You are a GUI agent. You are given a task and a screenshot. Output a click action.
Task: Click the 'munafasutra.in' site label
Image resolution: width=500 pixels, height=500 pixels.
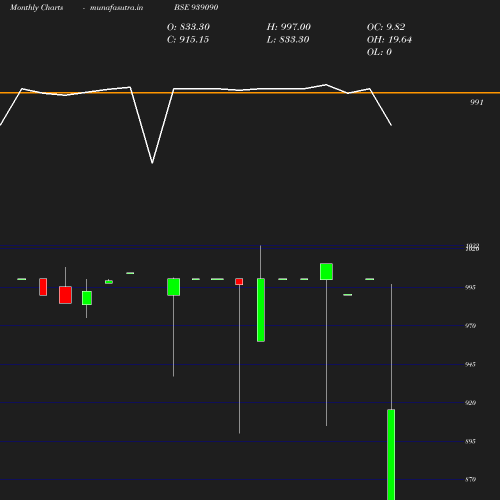point(116,7)
